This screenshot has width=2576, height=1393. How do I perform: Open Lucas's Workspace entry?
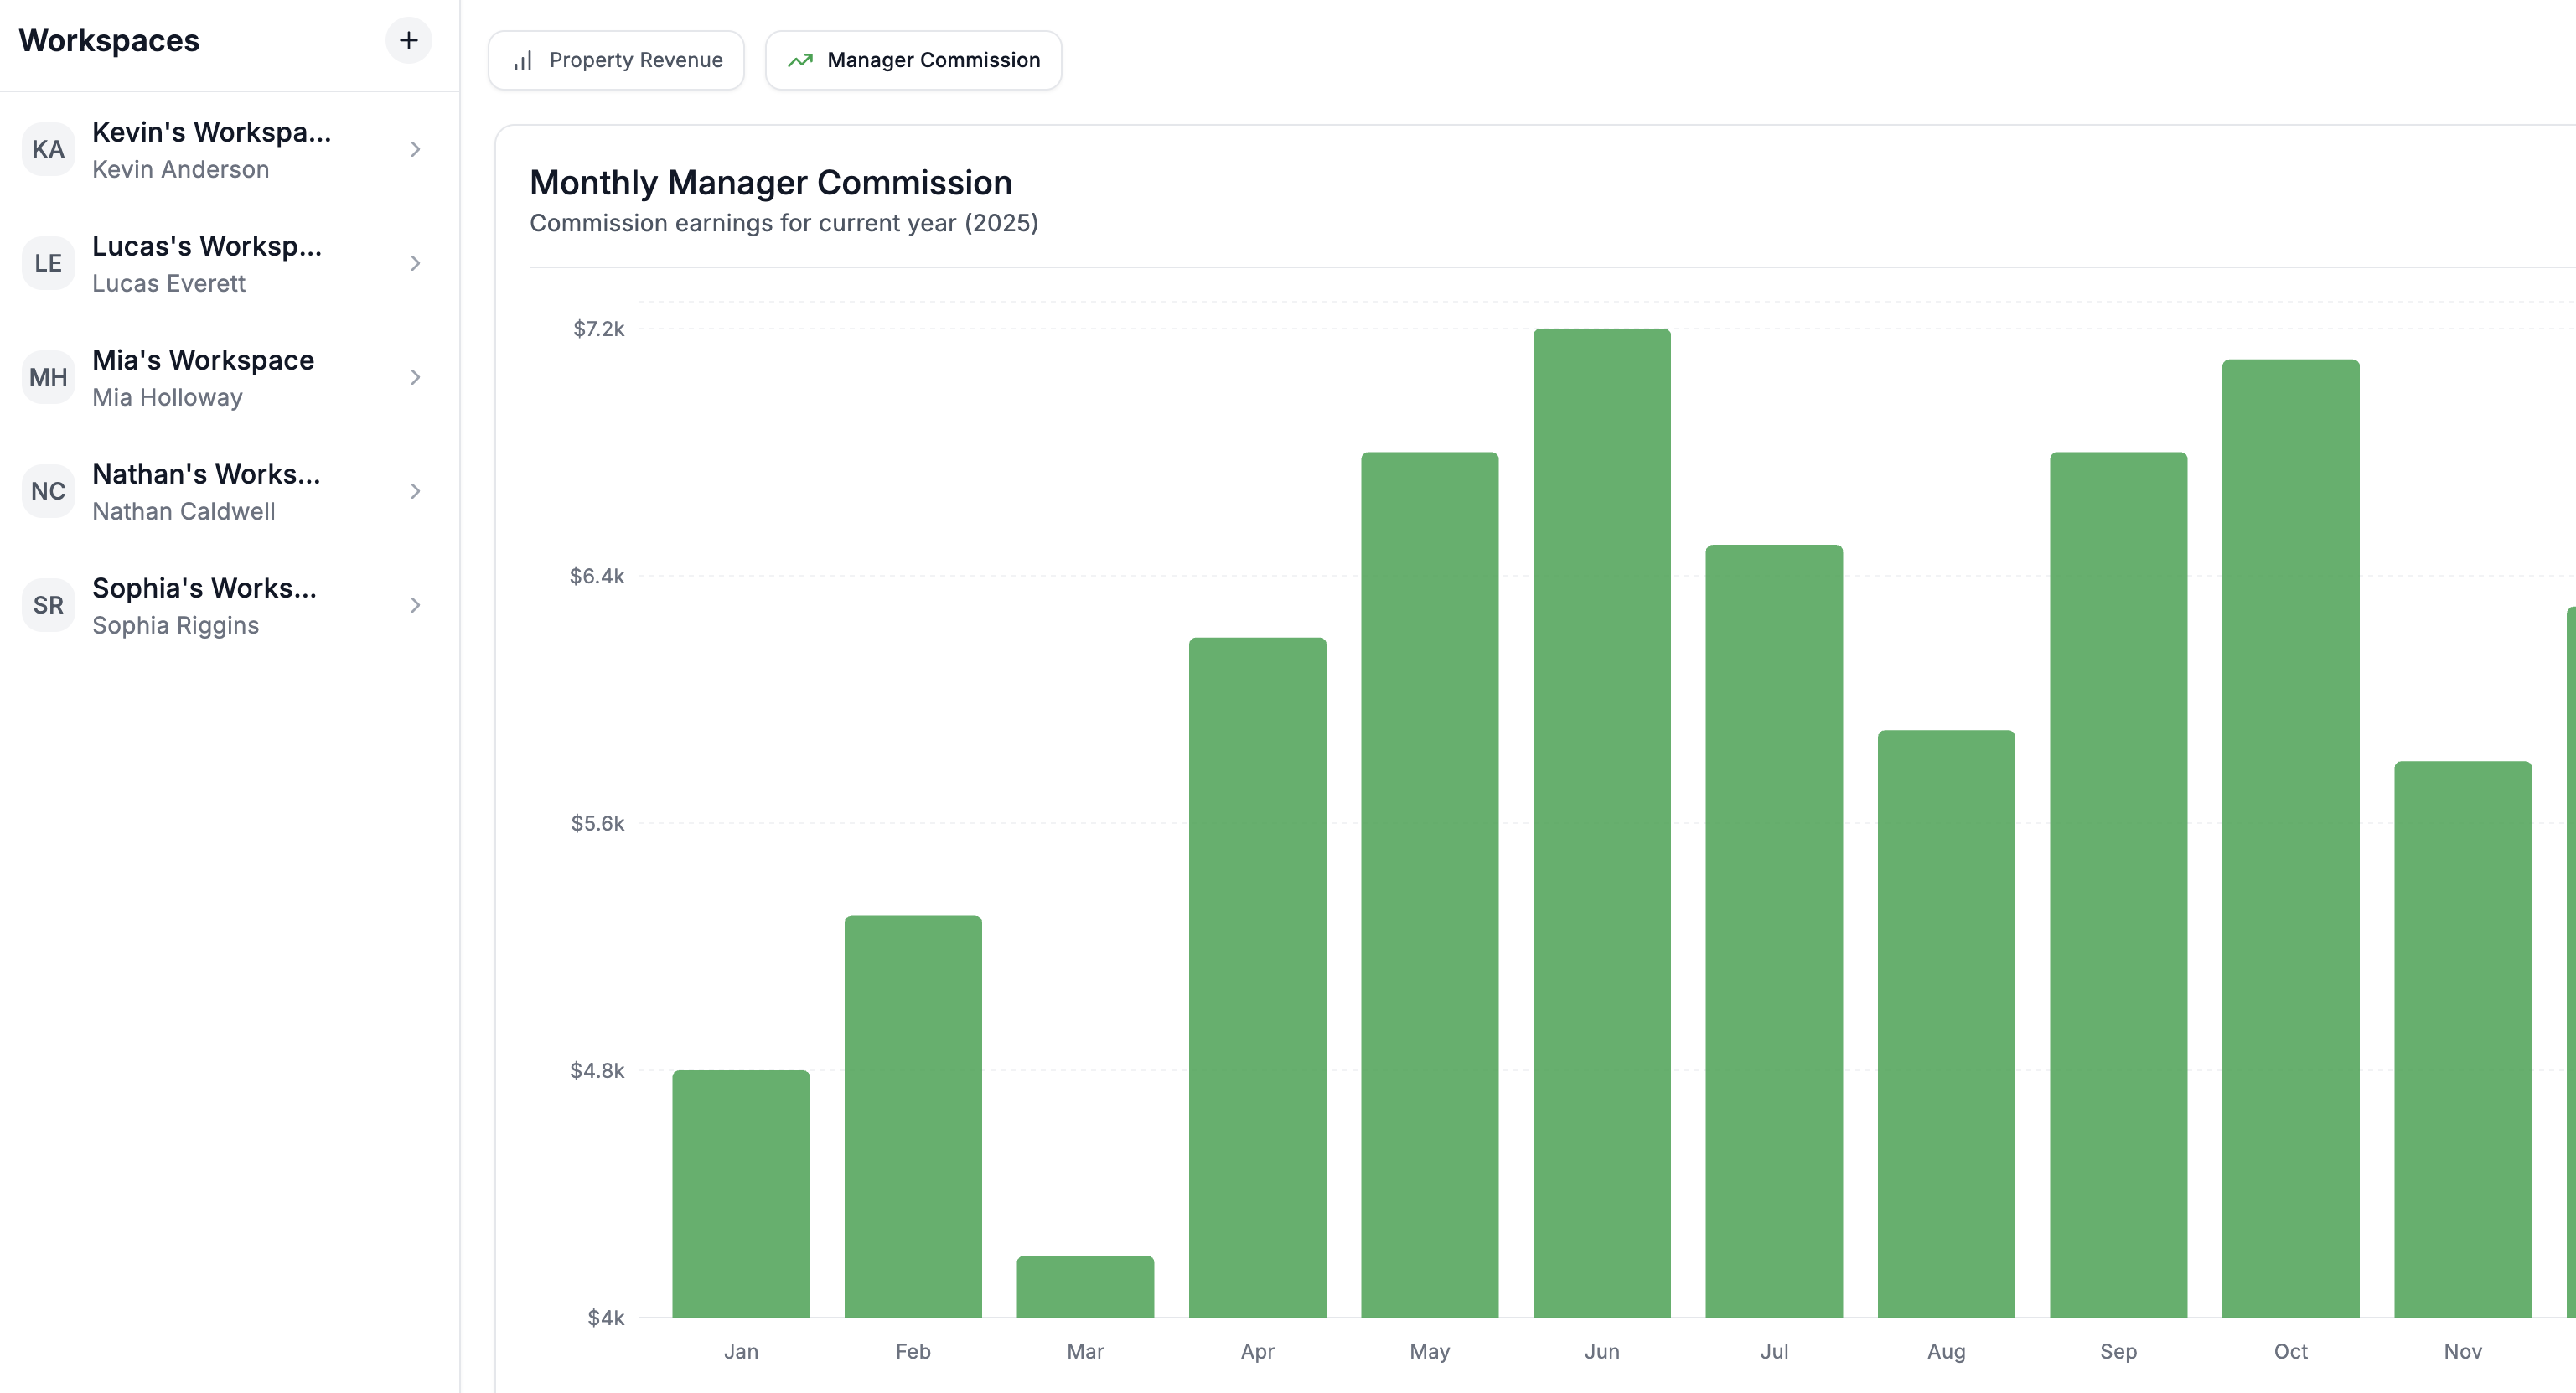point(229,264)
